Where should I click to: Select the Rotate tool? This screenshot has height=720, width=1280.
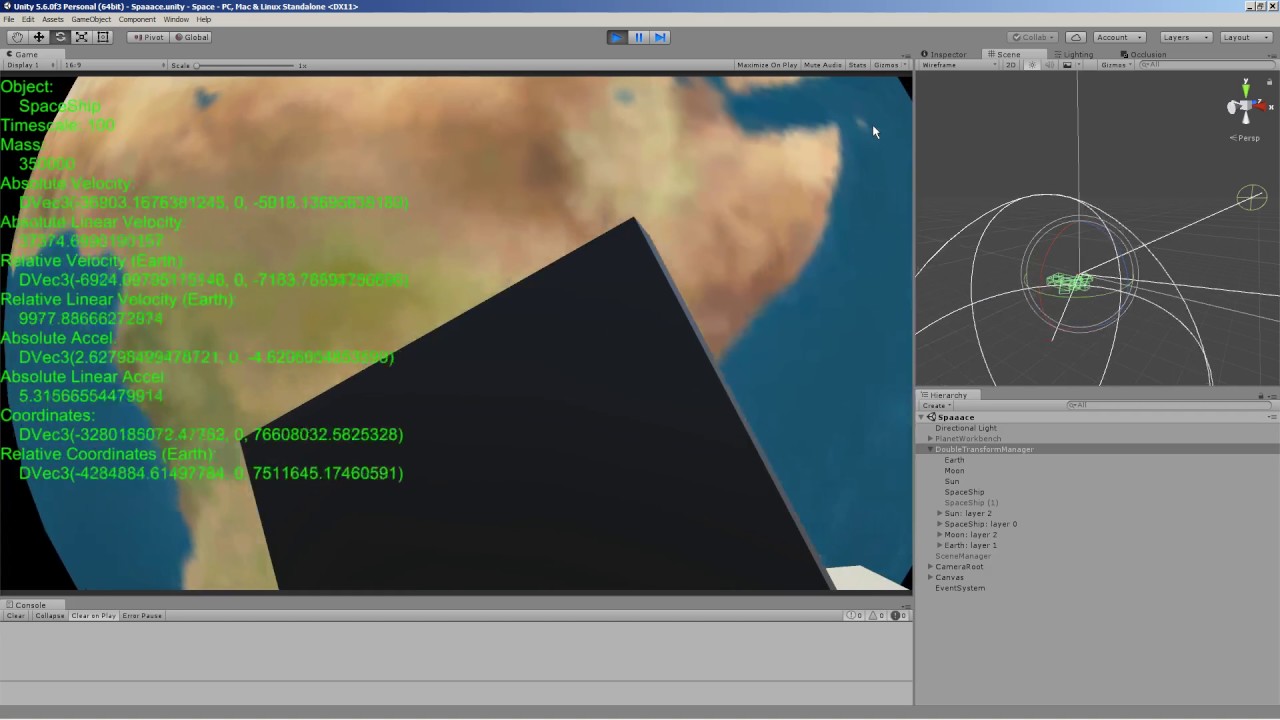(60, 37)
